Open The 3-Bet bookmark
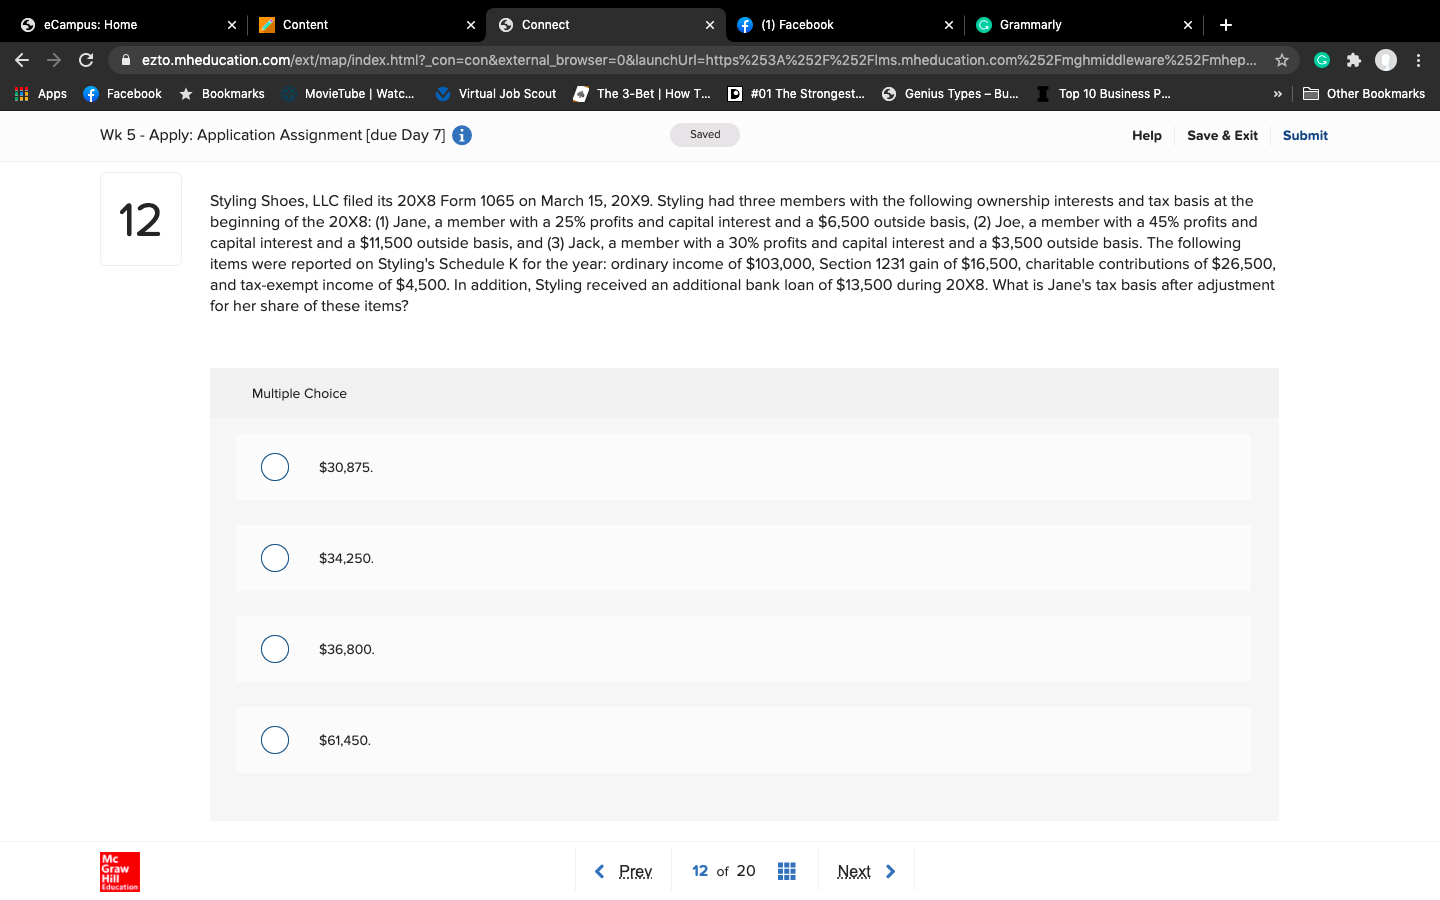The width and height of the screenshot is (1440, 900). pos(642,94)
